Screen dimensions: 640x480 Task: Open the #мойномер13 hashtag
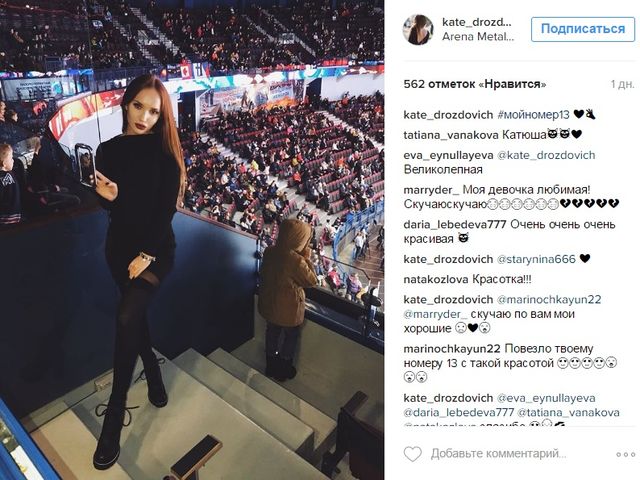coord(533,115)
